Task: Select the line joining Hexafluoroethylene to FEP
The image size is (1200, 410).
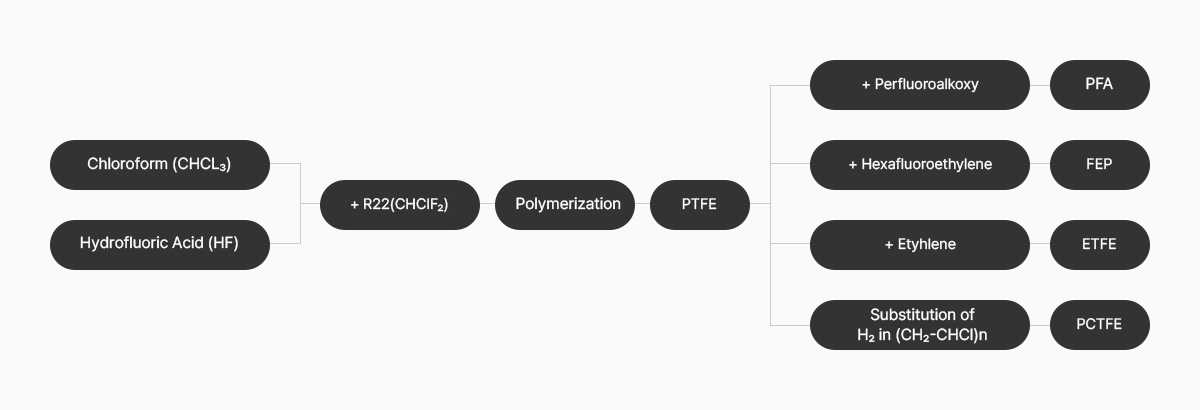Action: click(1040, 165)
